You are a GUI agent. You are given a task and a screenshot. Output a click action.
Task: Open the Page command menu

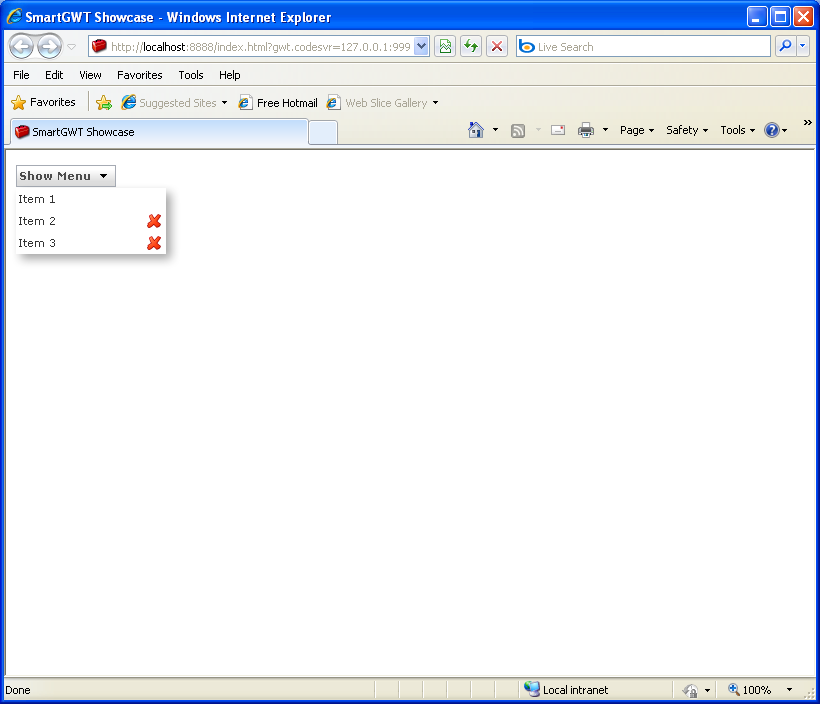coord(637,130)
